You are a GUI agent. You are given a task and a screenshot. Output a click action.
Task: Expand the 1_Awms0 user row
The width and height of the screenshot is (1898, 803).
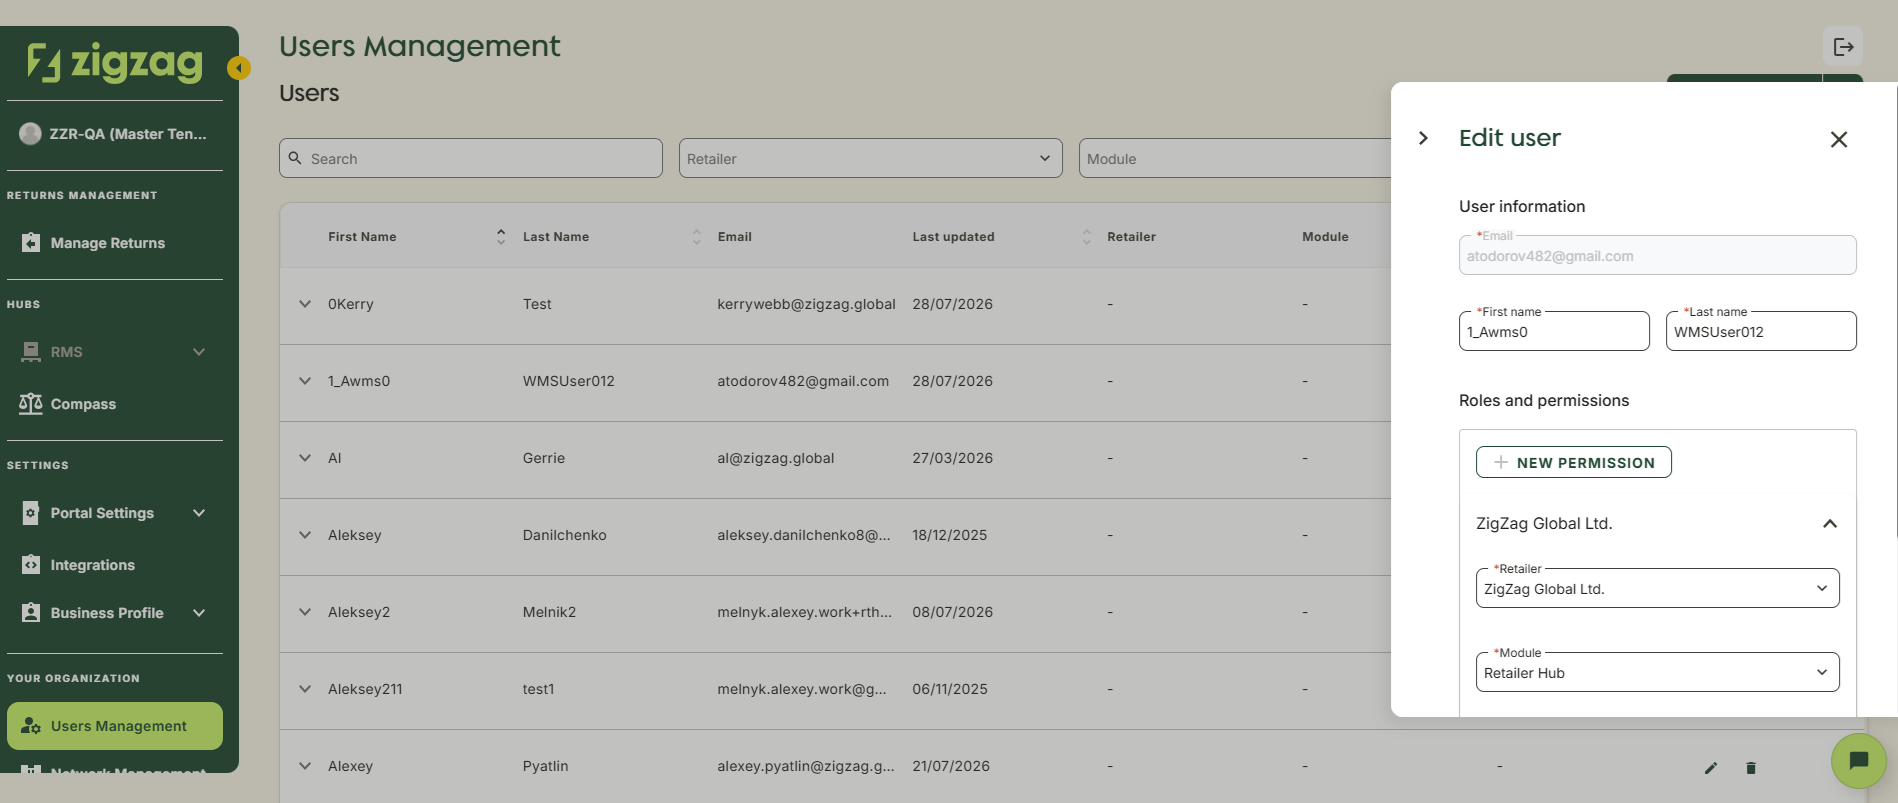pyautogui.click(x=305, y=381)
